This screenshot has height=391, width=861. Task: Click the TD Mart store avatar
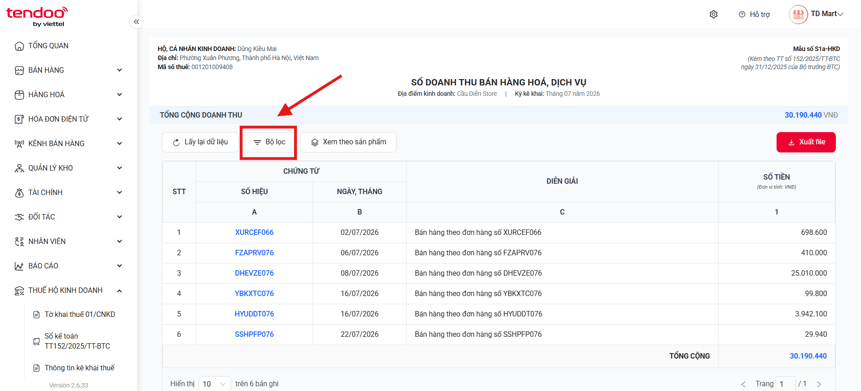coord(798,14)
